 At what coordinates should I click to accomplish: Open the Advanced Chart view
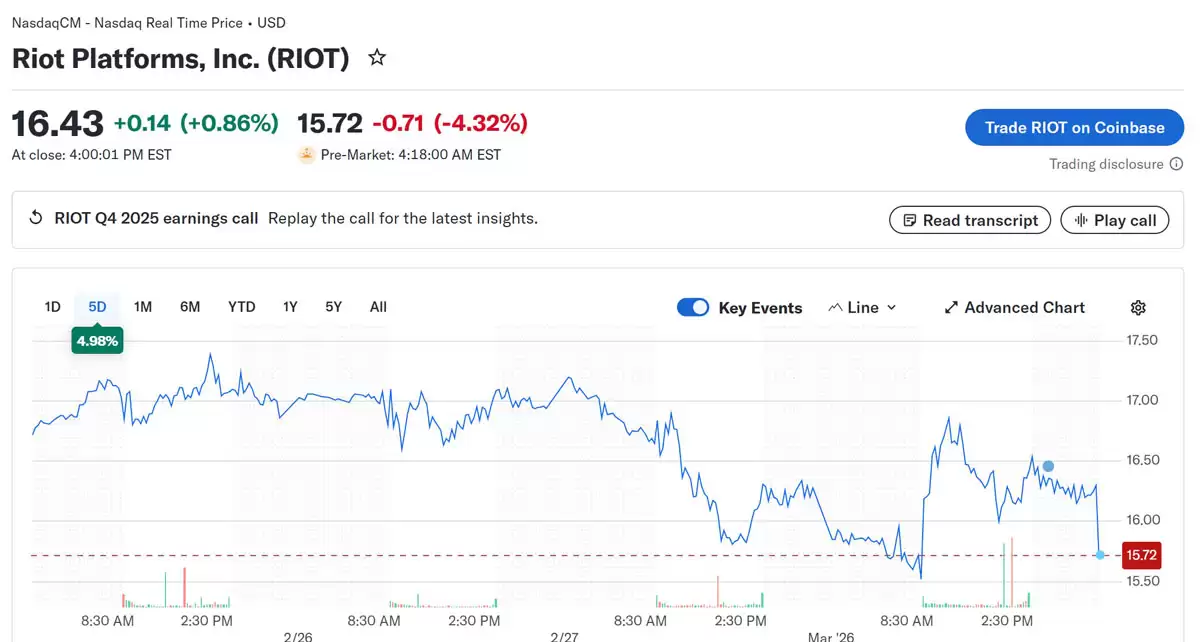tap(1014, 307)
